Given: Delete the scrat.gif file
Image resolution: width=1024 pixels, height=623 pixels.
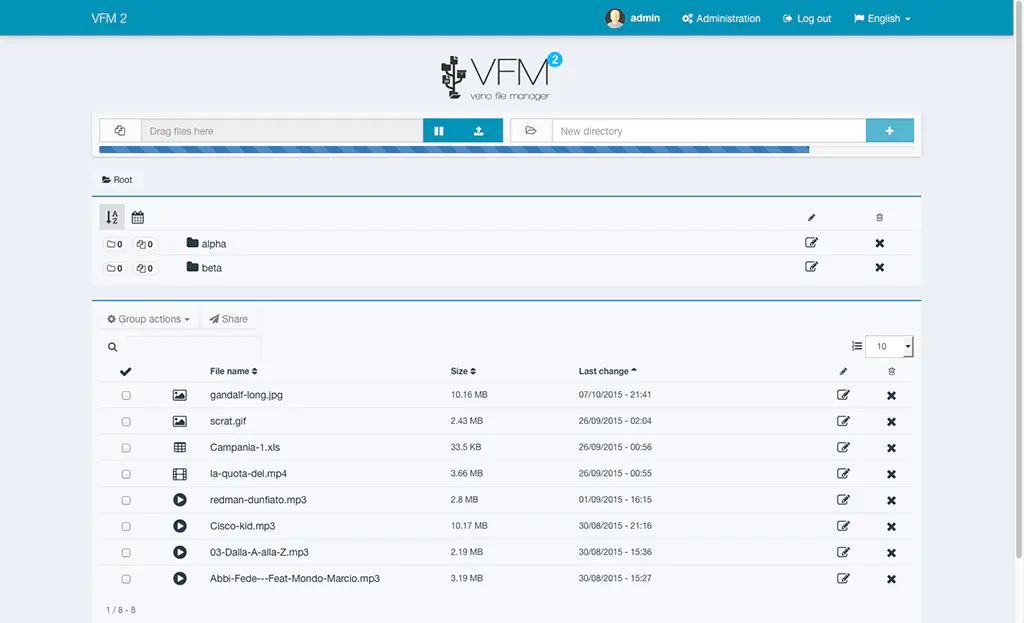Looking at the screenshot, I should (891, 422).
